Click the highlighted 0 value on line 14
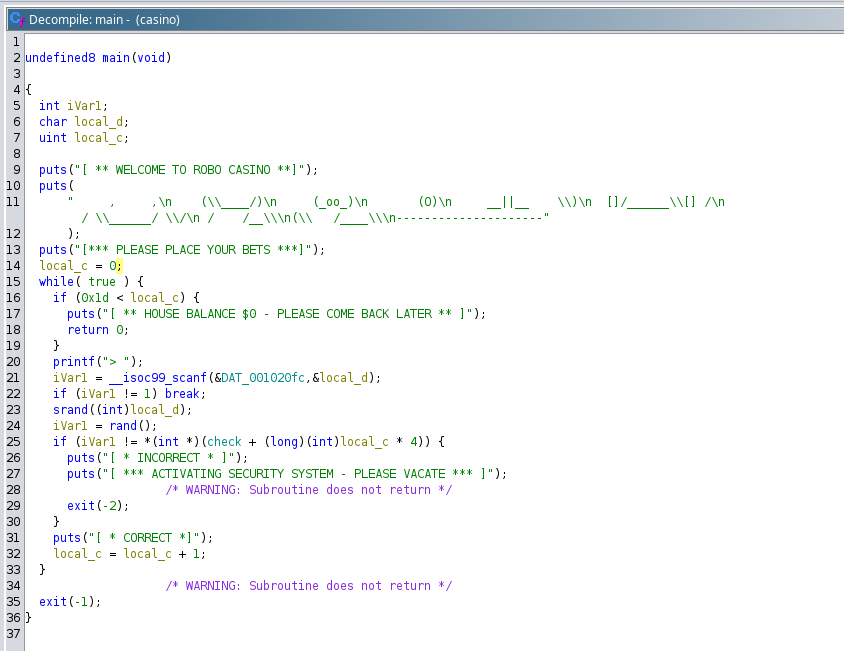The width and height of the screenshot is (844, 651). coord(114,265)
